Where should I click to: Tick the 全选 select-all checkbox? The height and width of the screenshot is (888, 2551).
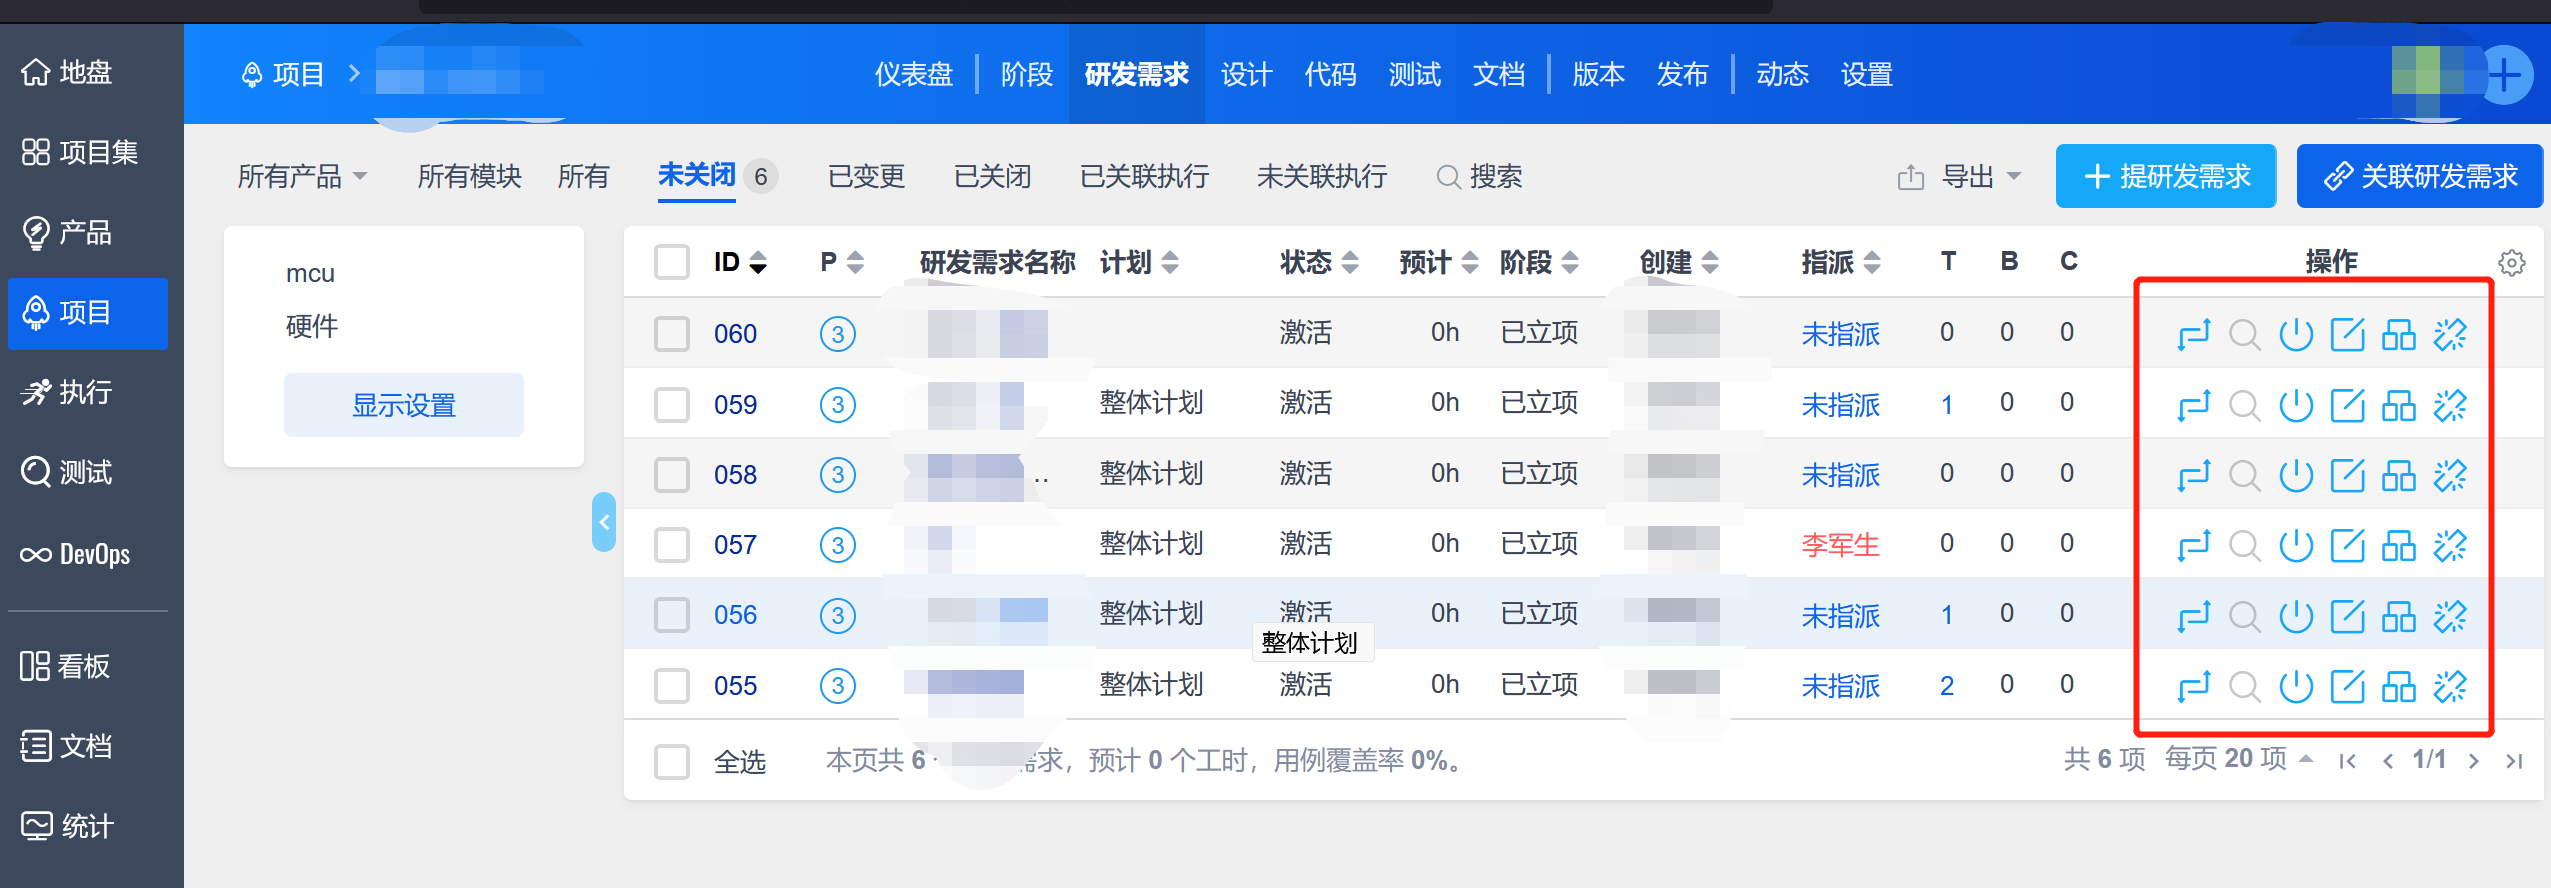[x=671, y=761]
